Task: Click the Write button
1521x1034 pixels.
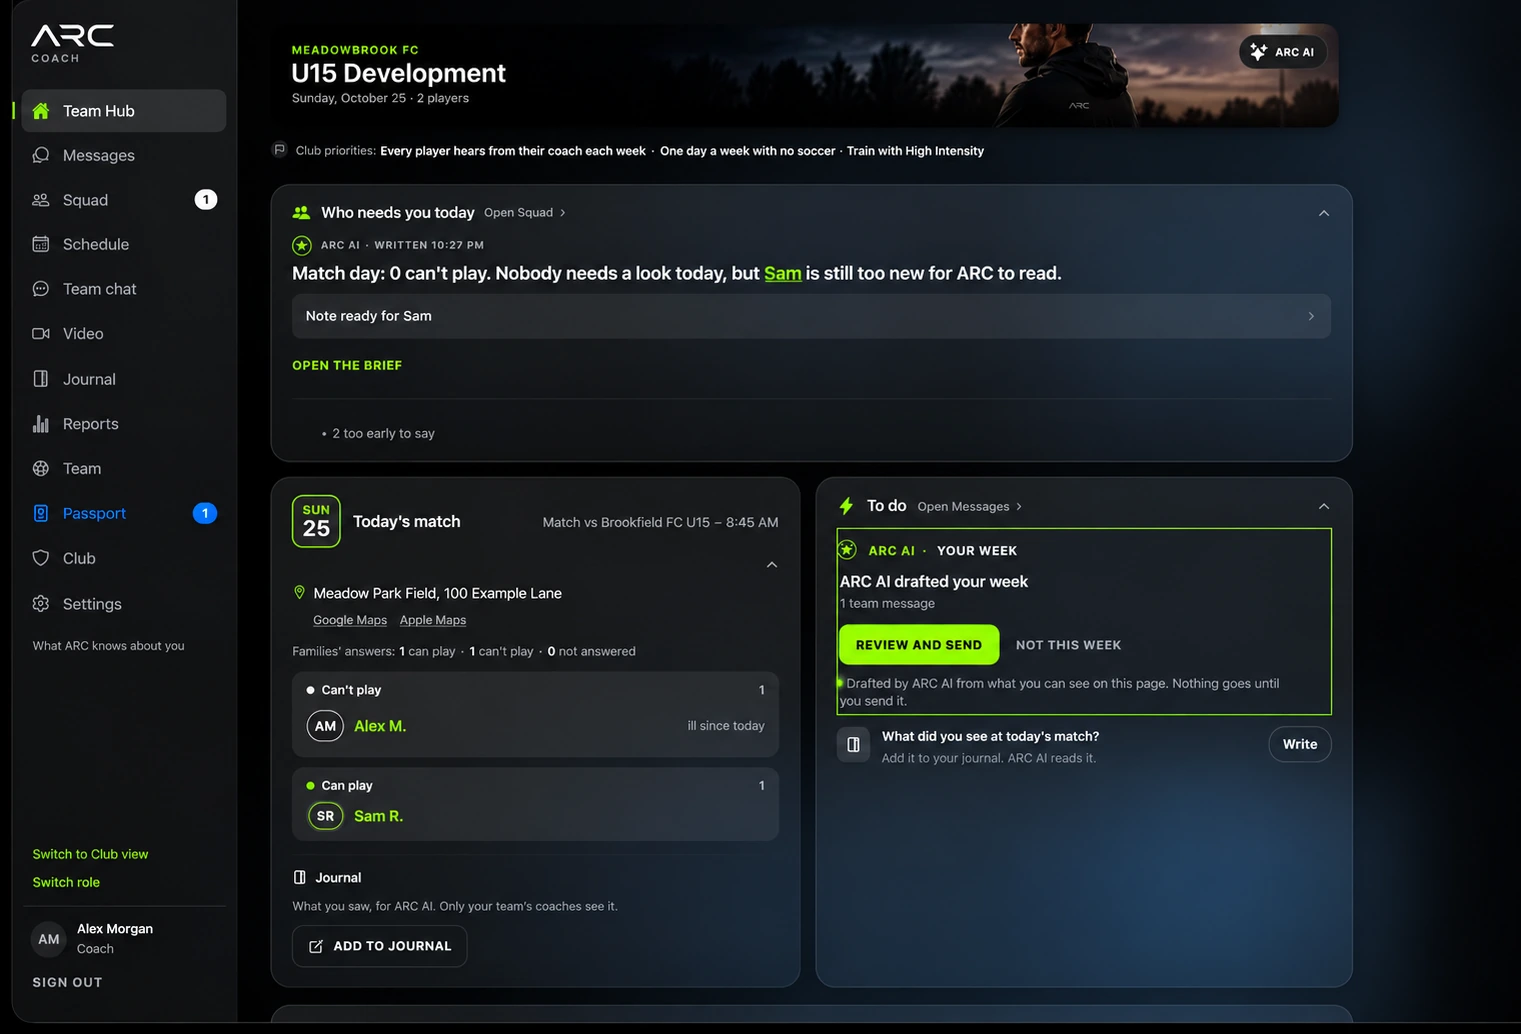Action: coord(1300,744)
